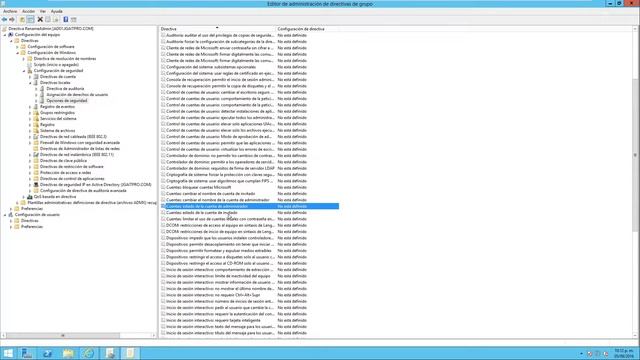The image size is (640, 360).
Task: Toggle the Show/Hide console tree icon
Action: pos(31,20)
